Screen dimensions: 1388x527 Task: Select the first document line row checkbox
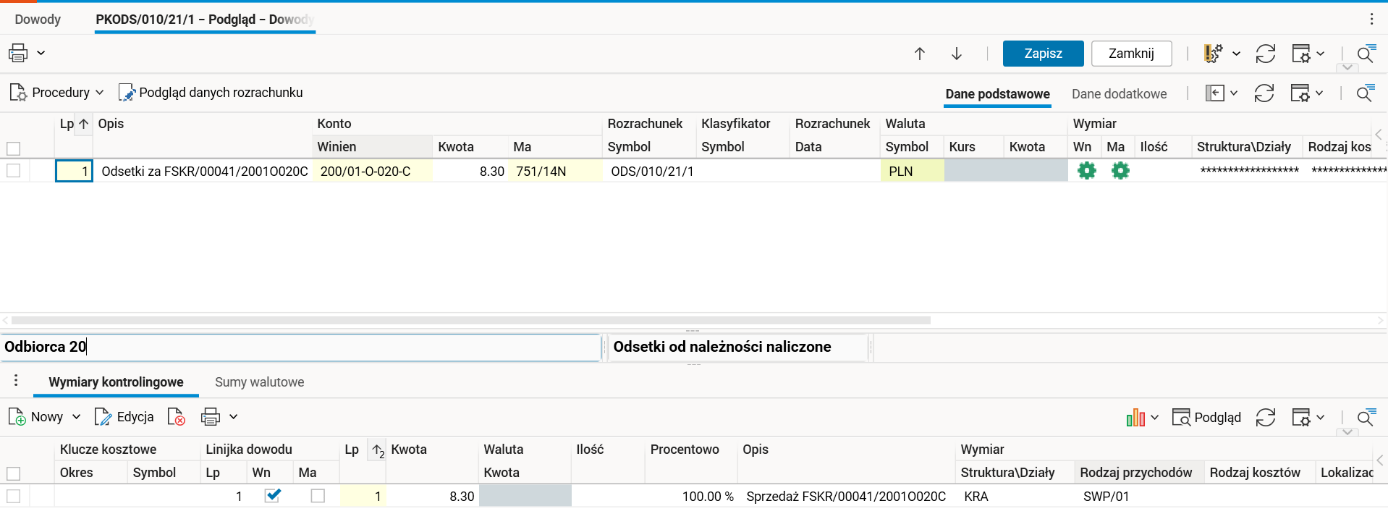(x=13, y=171)
